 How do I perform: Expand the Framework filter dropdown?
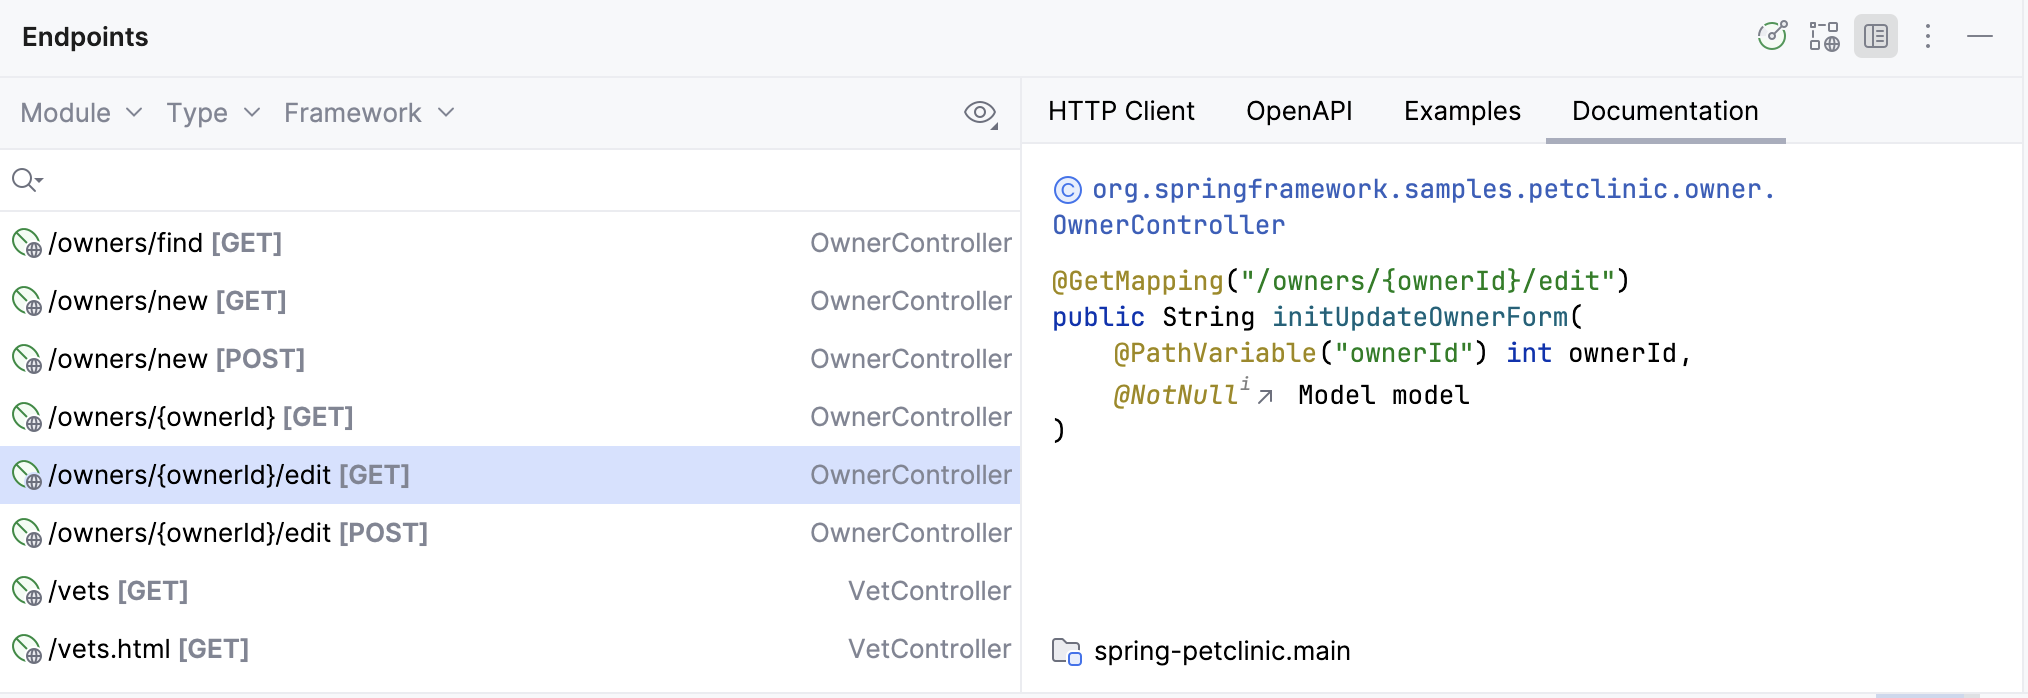(x=369, y=113)
